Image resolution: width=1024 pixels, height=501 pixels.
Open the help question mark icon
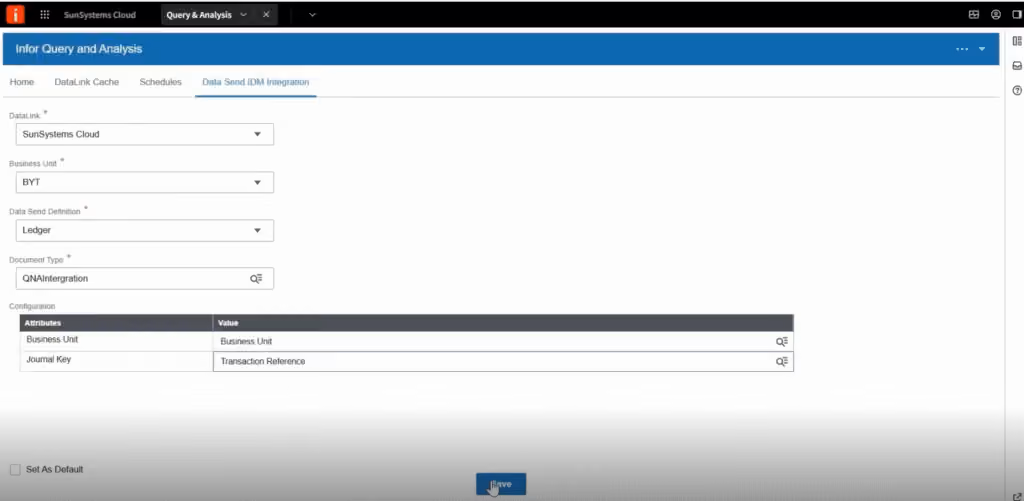coord(1017,91)
